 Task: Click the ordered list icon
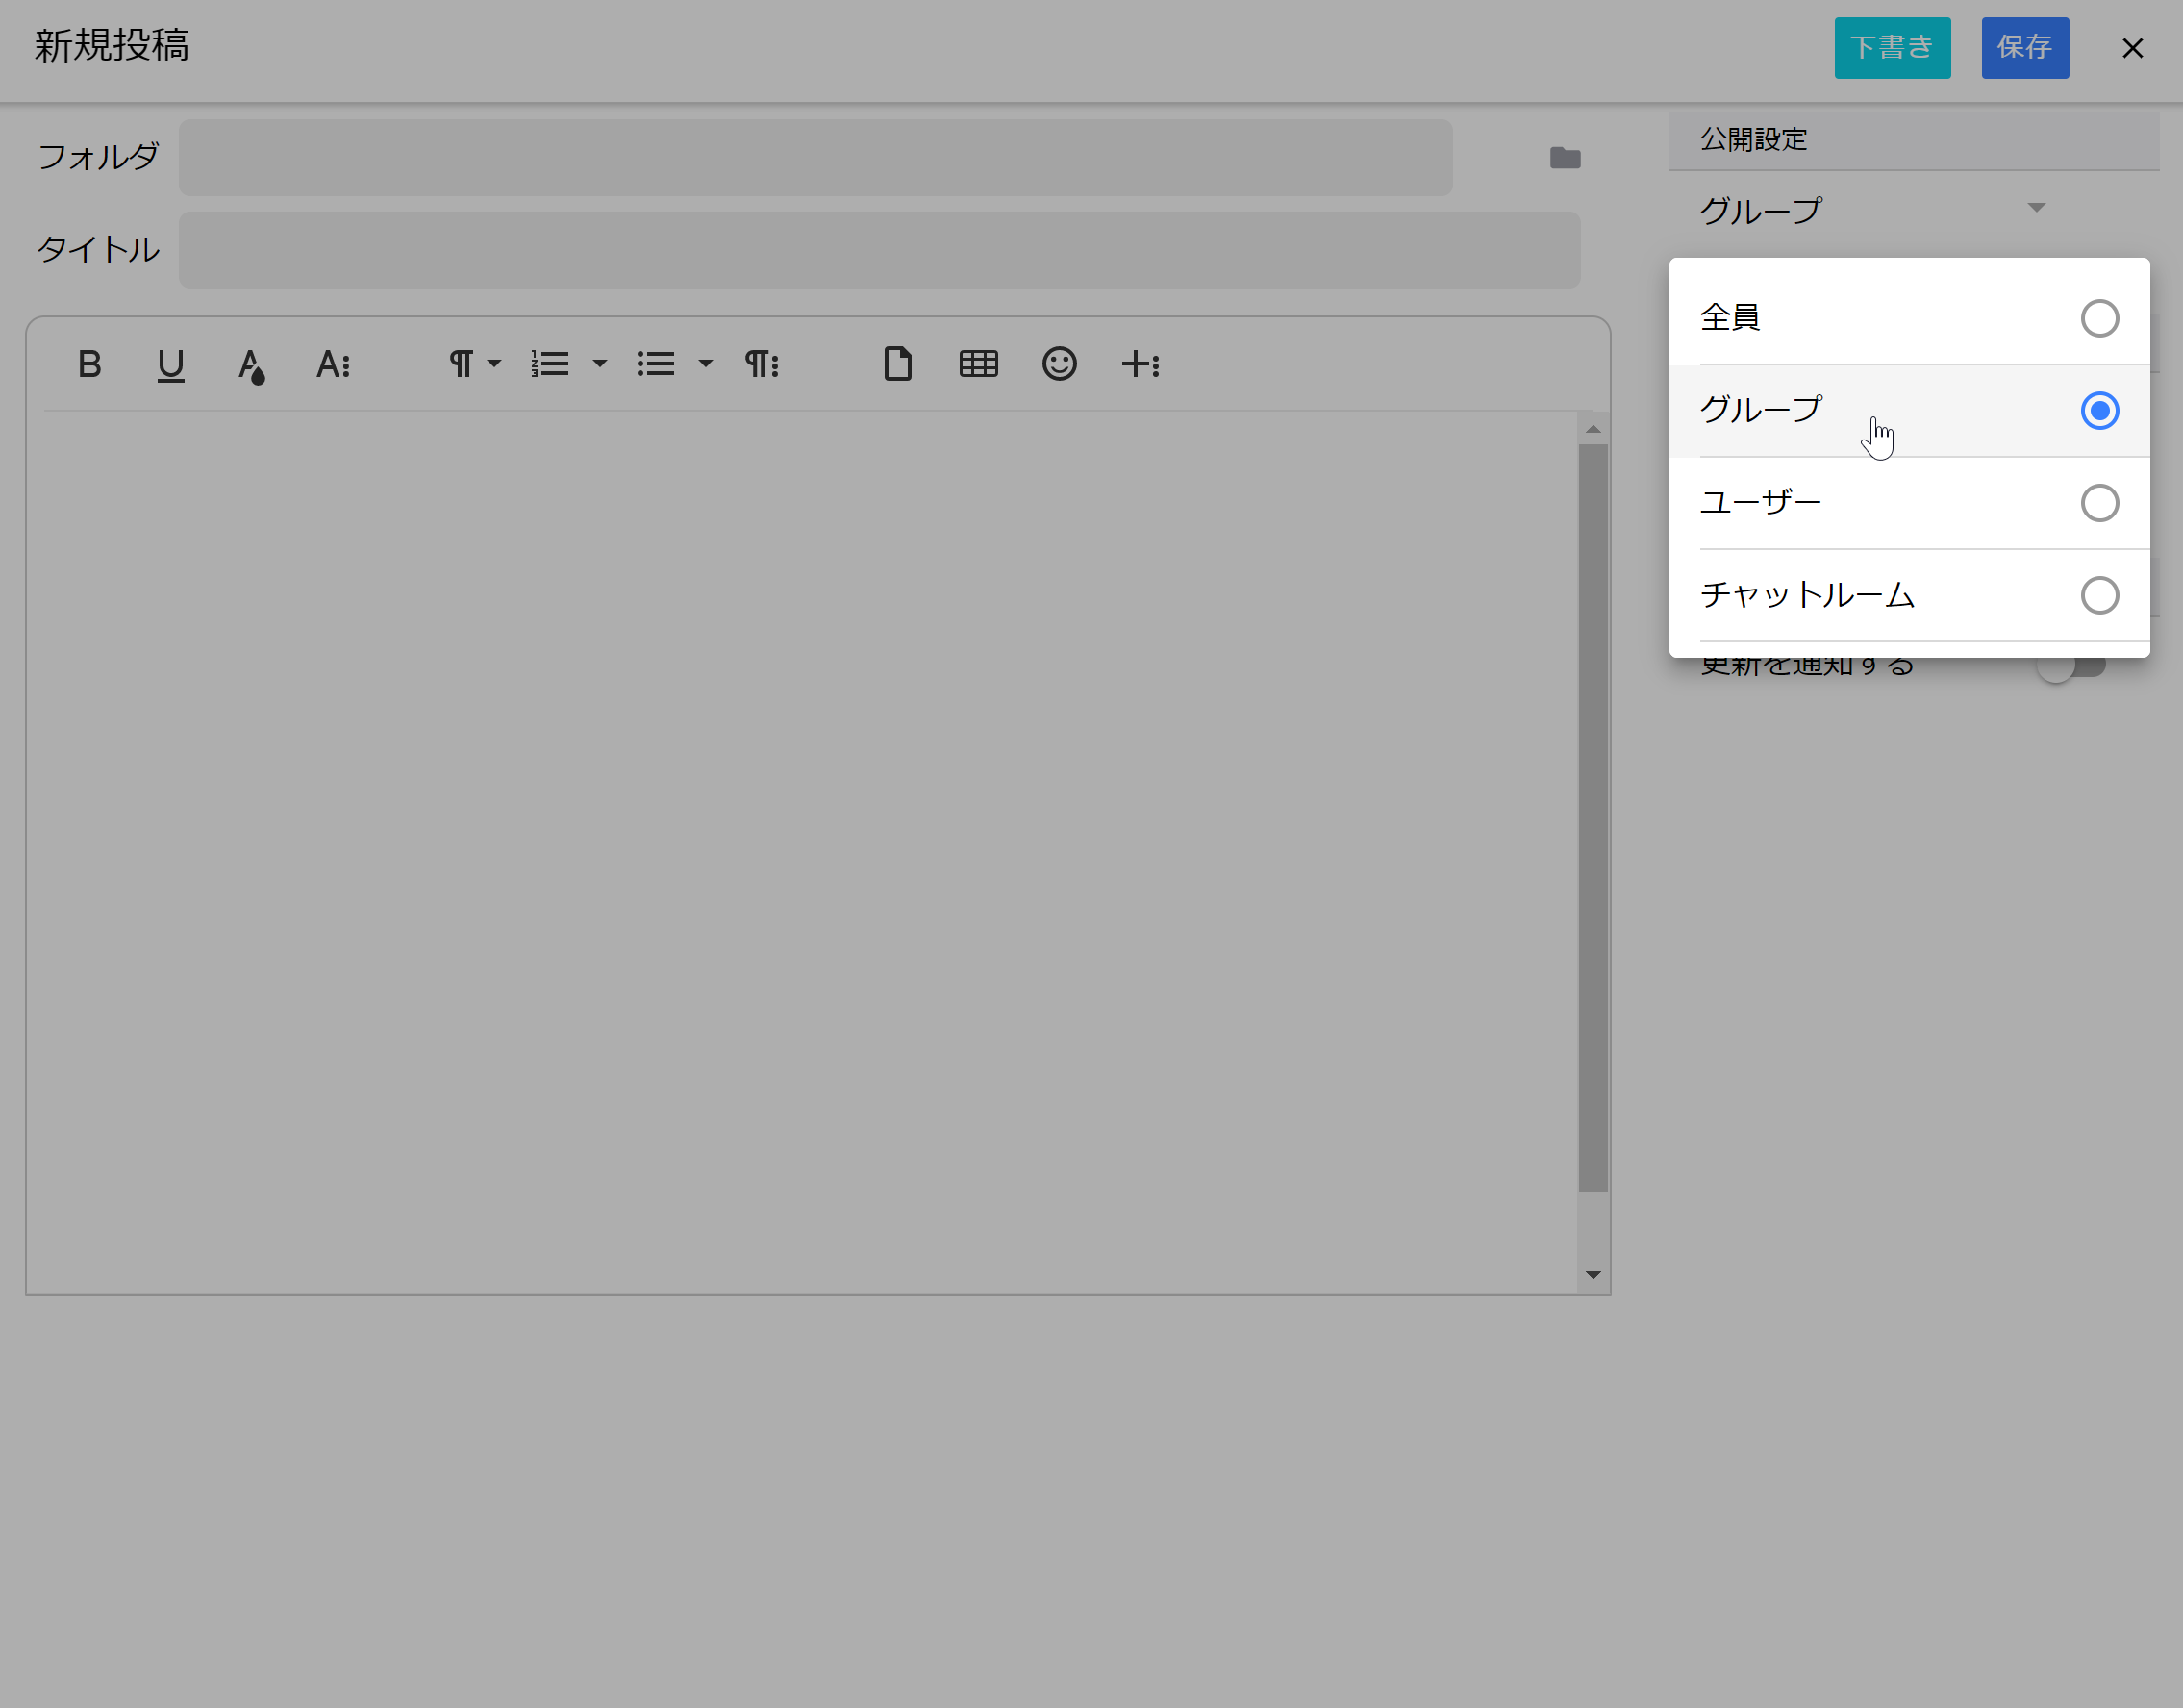(550, 364)
